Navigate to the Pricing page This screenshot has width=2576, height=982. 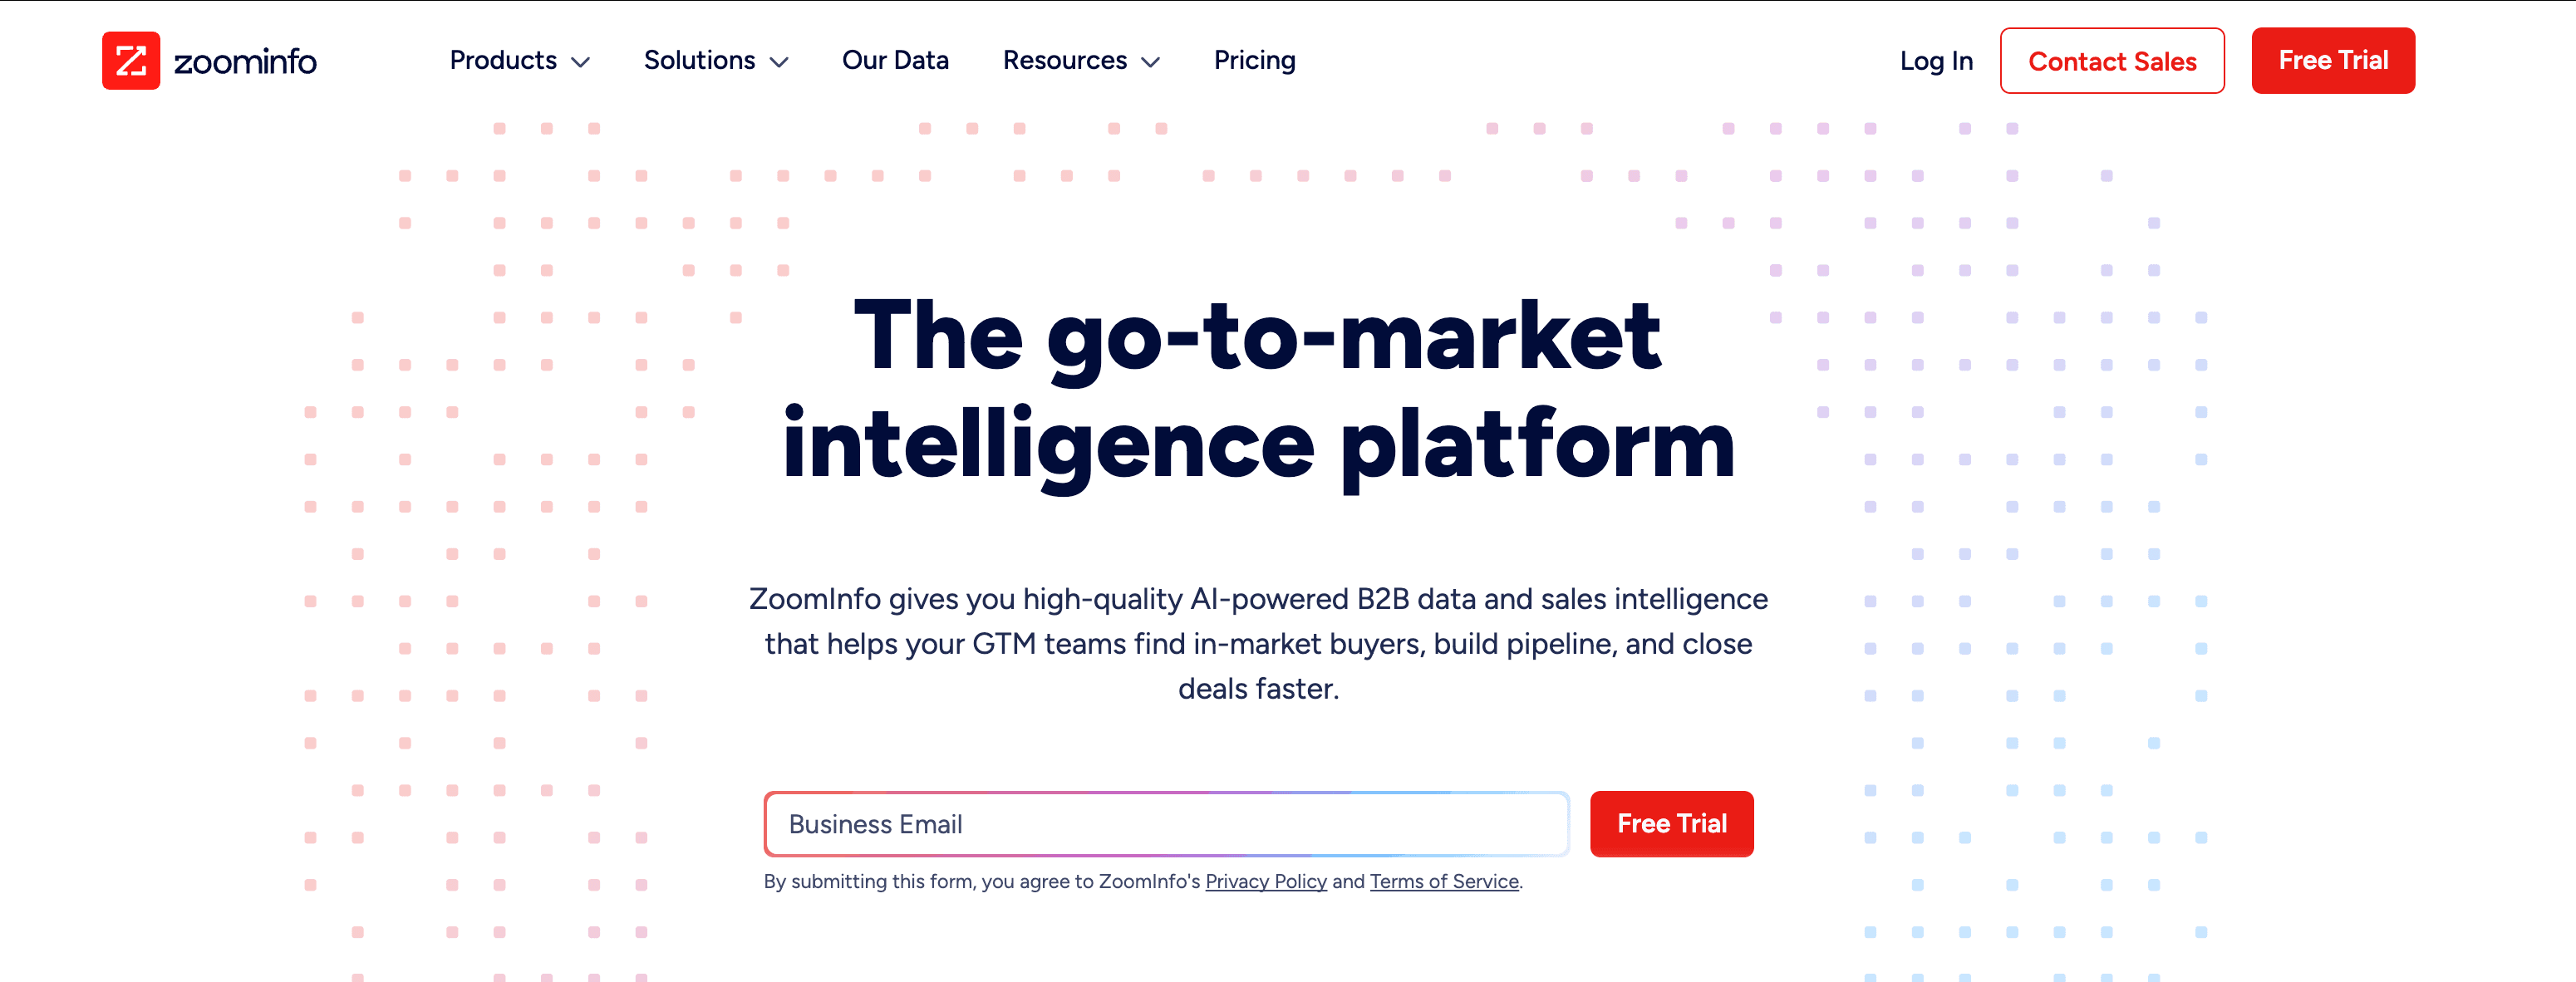[1254, 61]
